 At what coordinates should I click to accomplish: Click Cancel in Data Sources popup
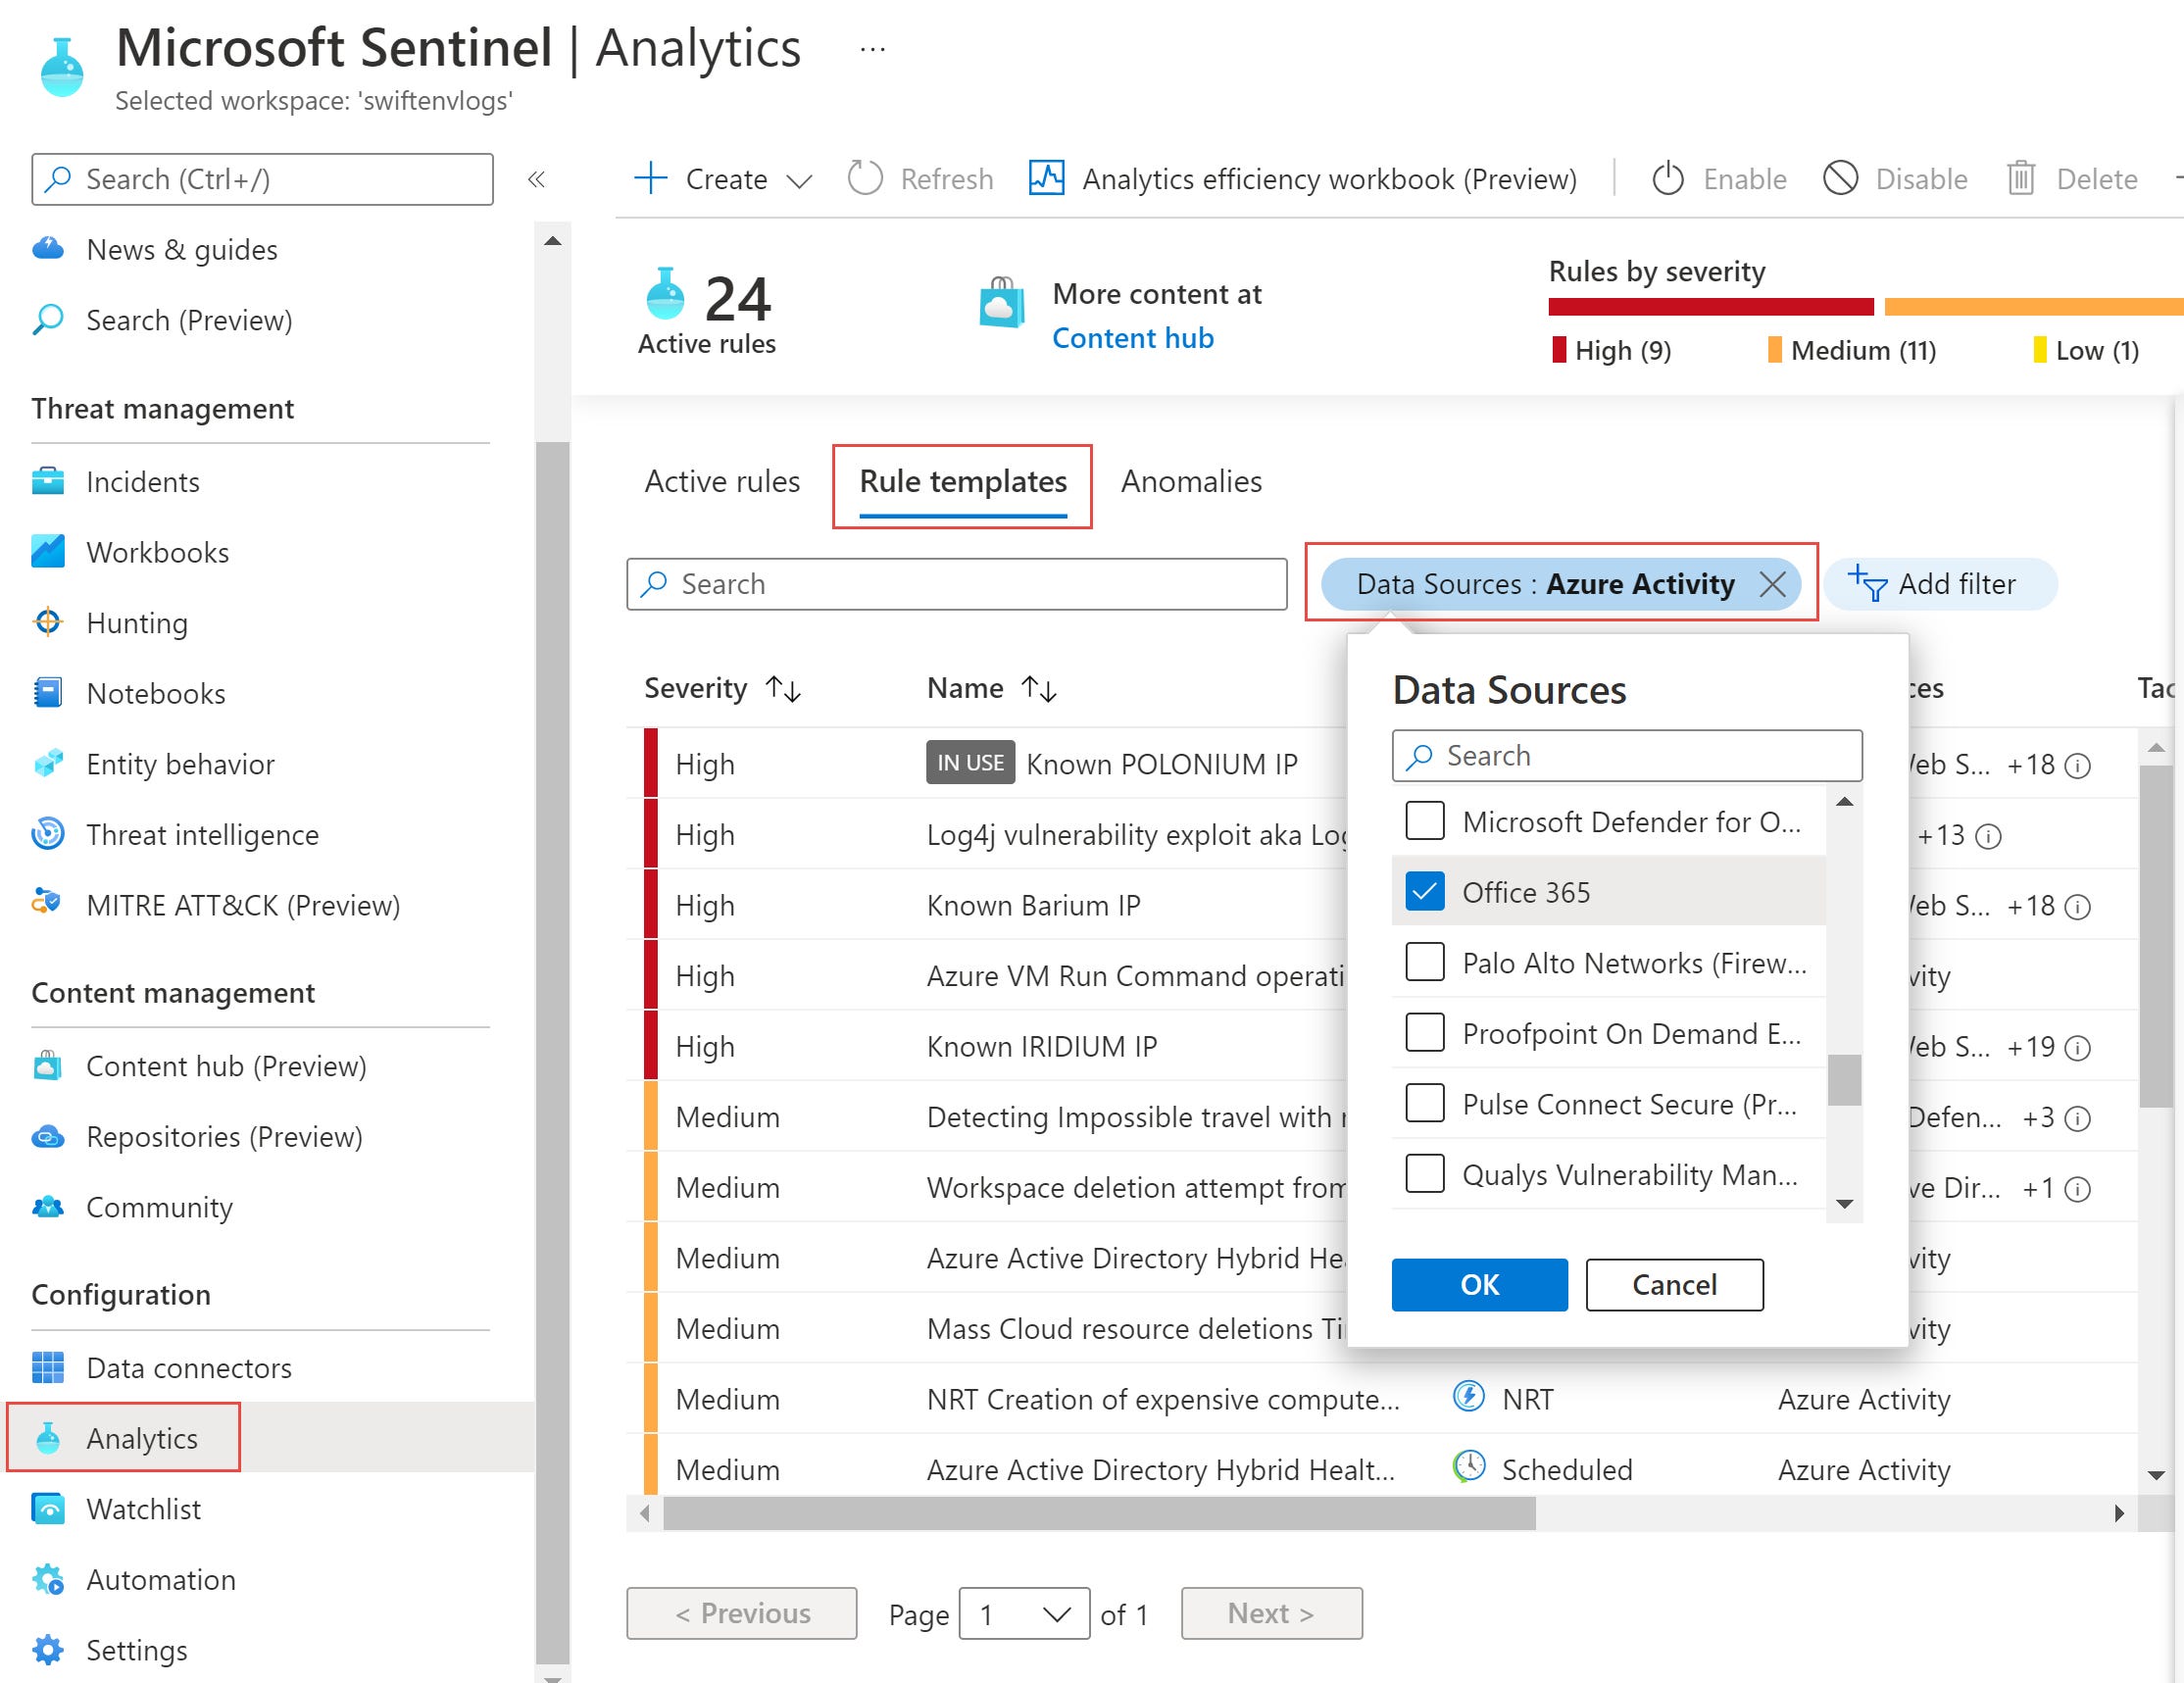(1675, 1285)
